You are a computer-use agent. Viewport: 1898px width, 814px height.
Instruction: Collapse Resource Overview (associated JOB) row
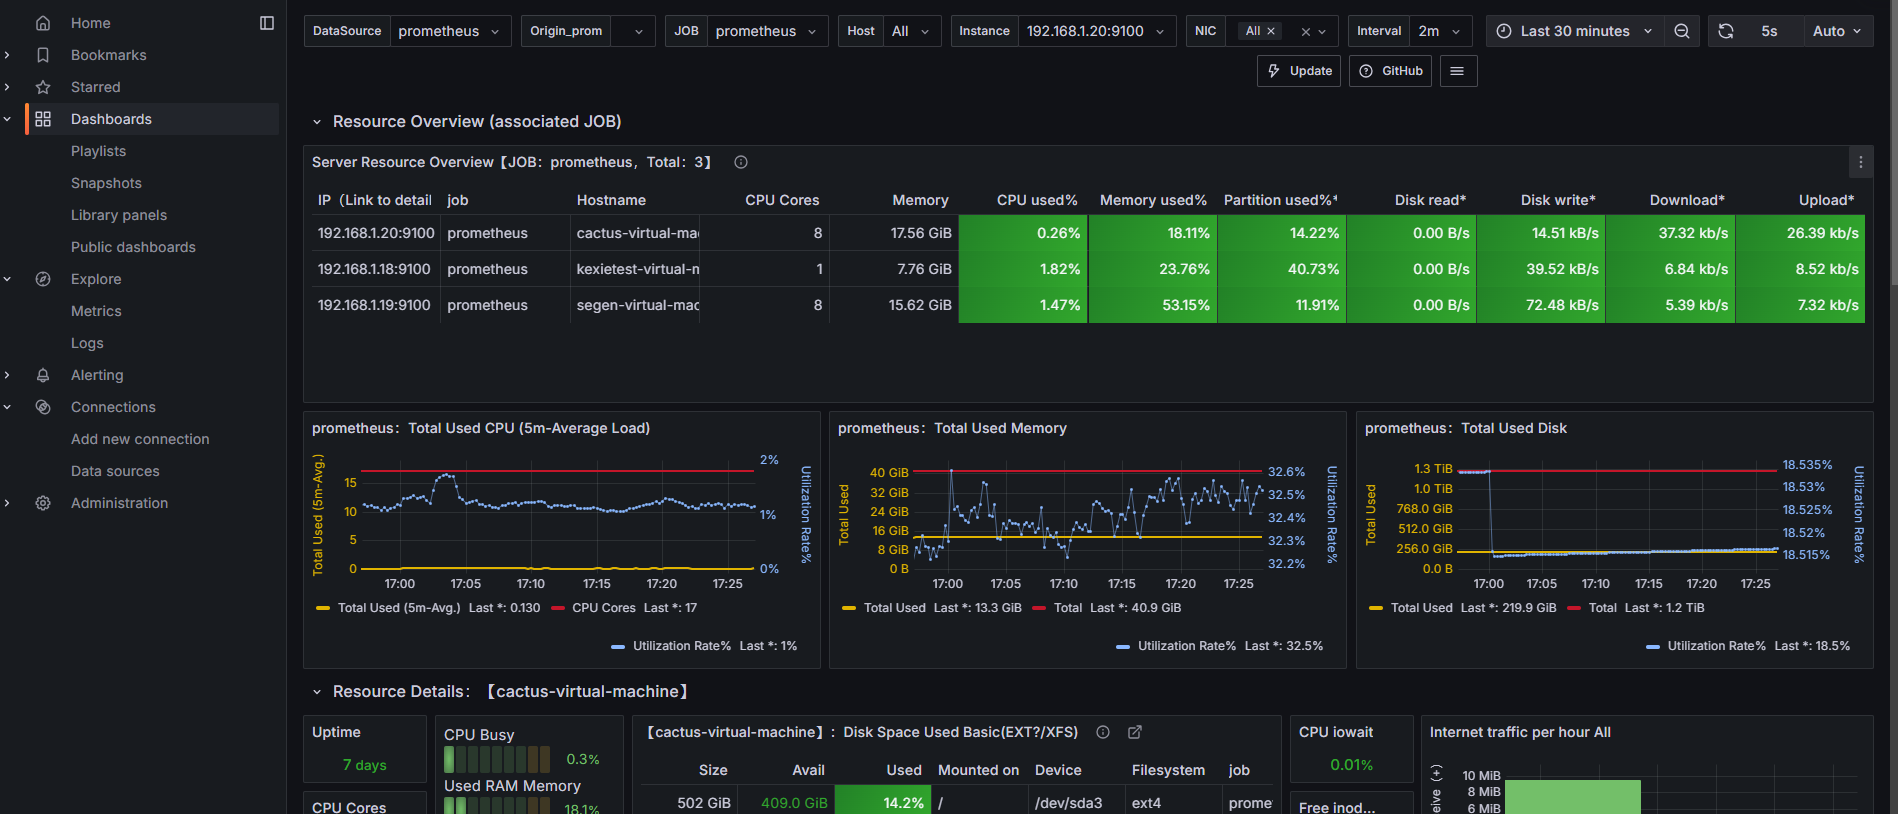317,122
